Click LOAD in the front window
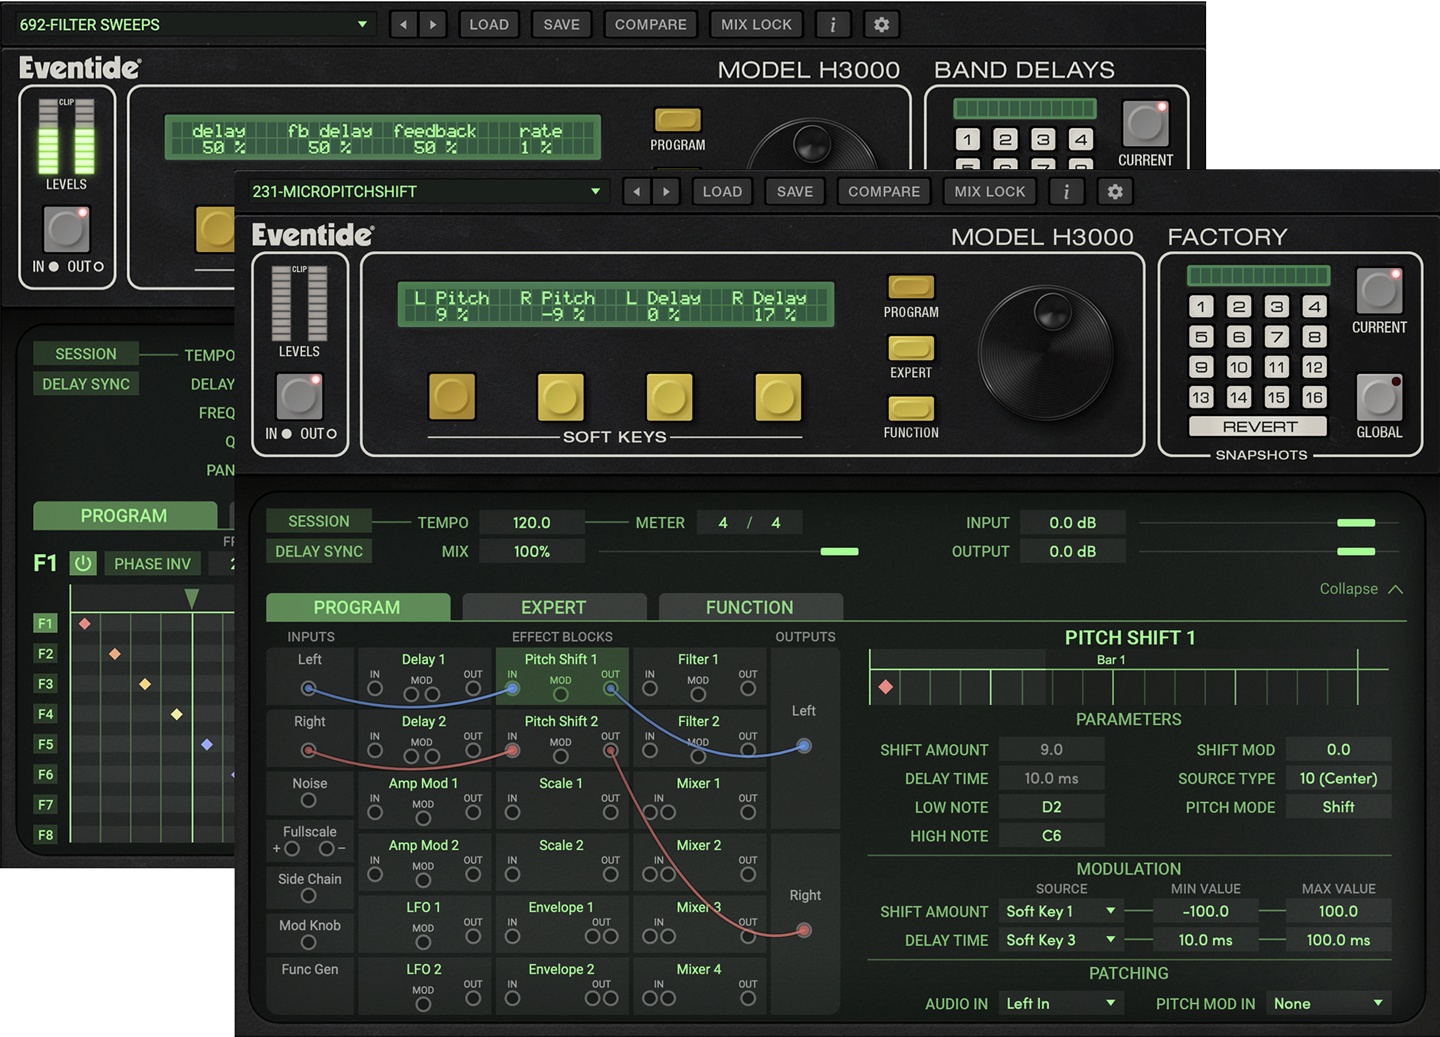The width and height of the screenshot is (1440, 1037). point(722,191)
